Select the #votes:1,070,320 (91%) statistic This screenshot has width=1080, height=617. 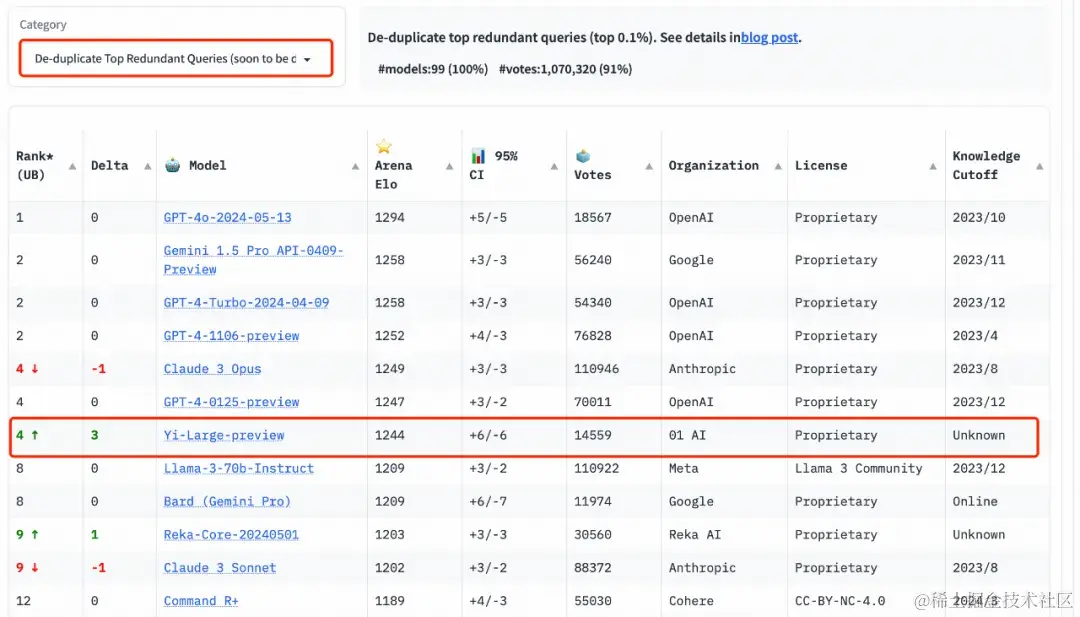[565, 69]
